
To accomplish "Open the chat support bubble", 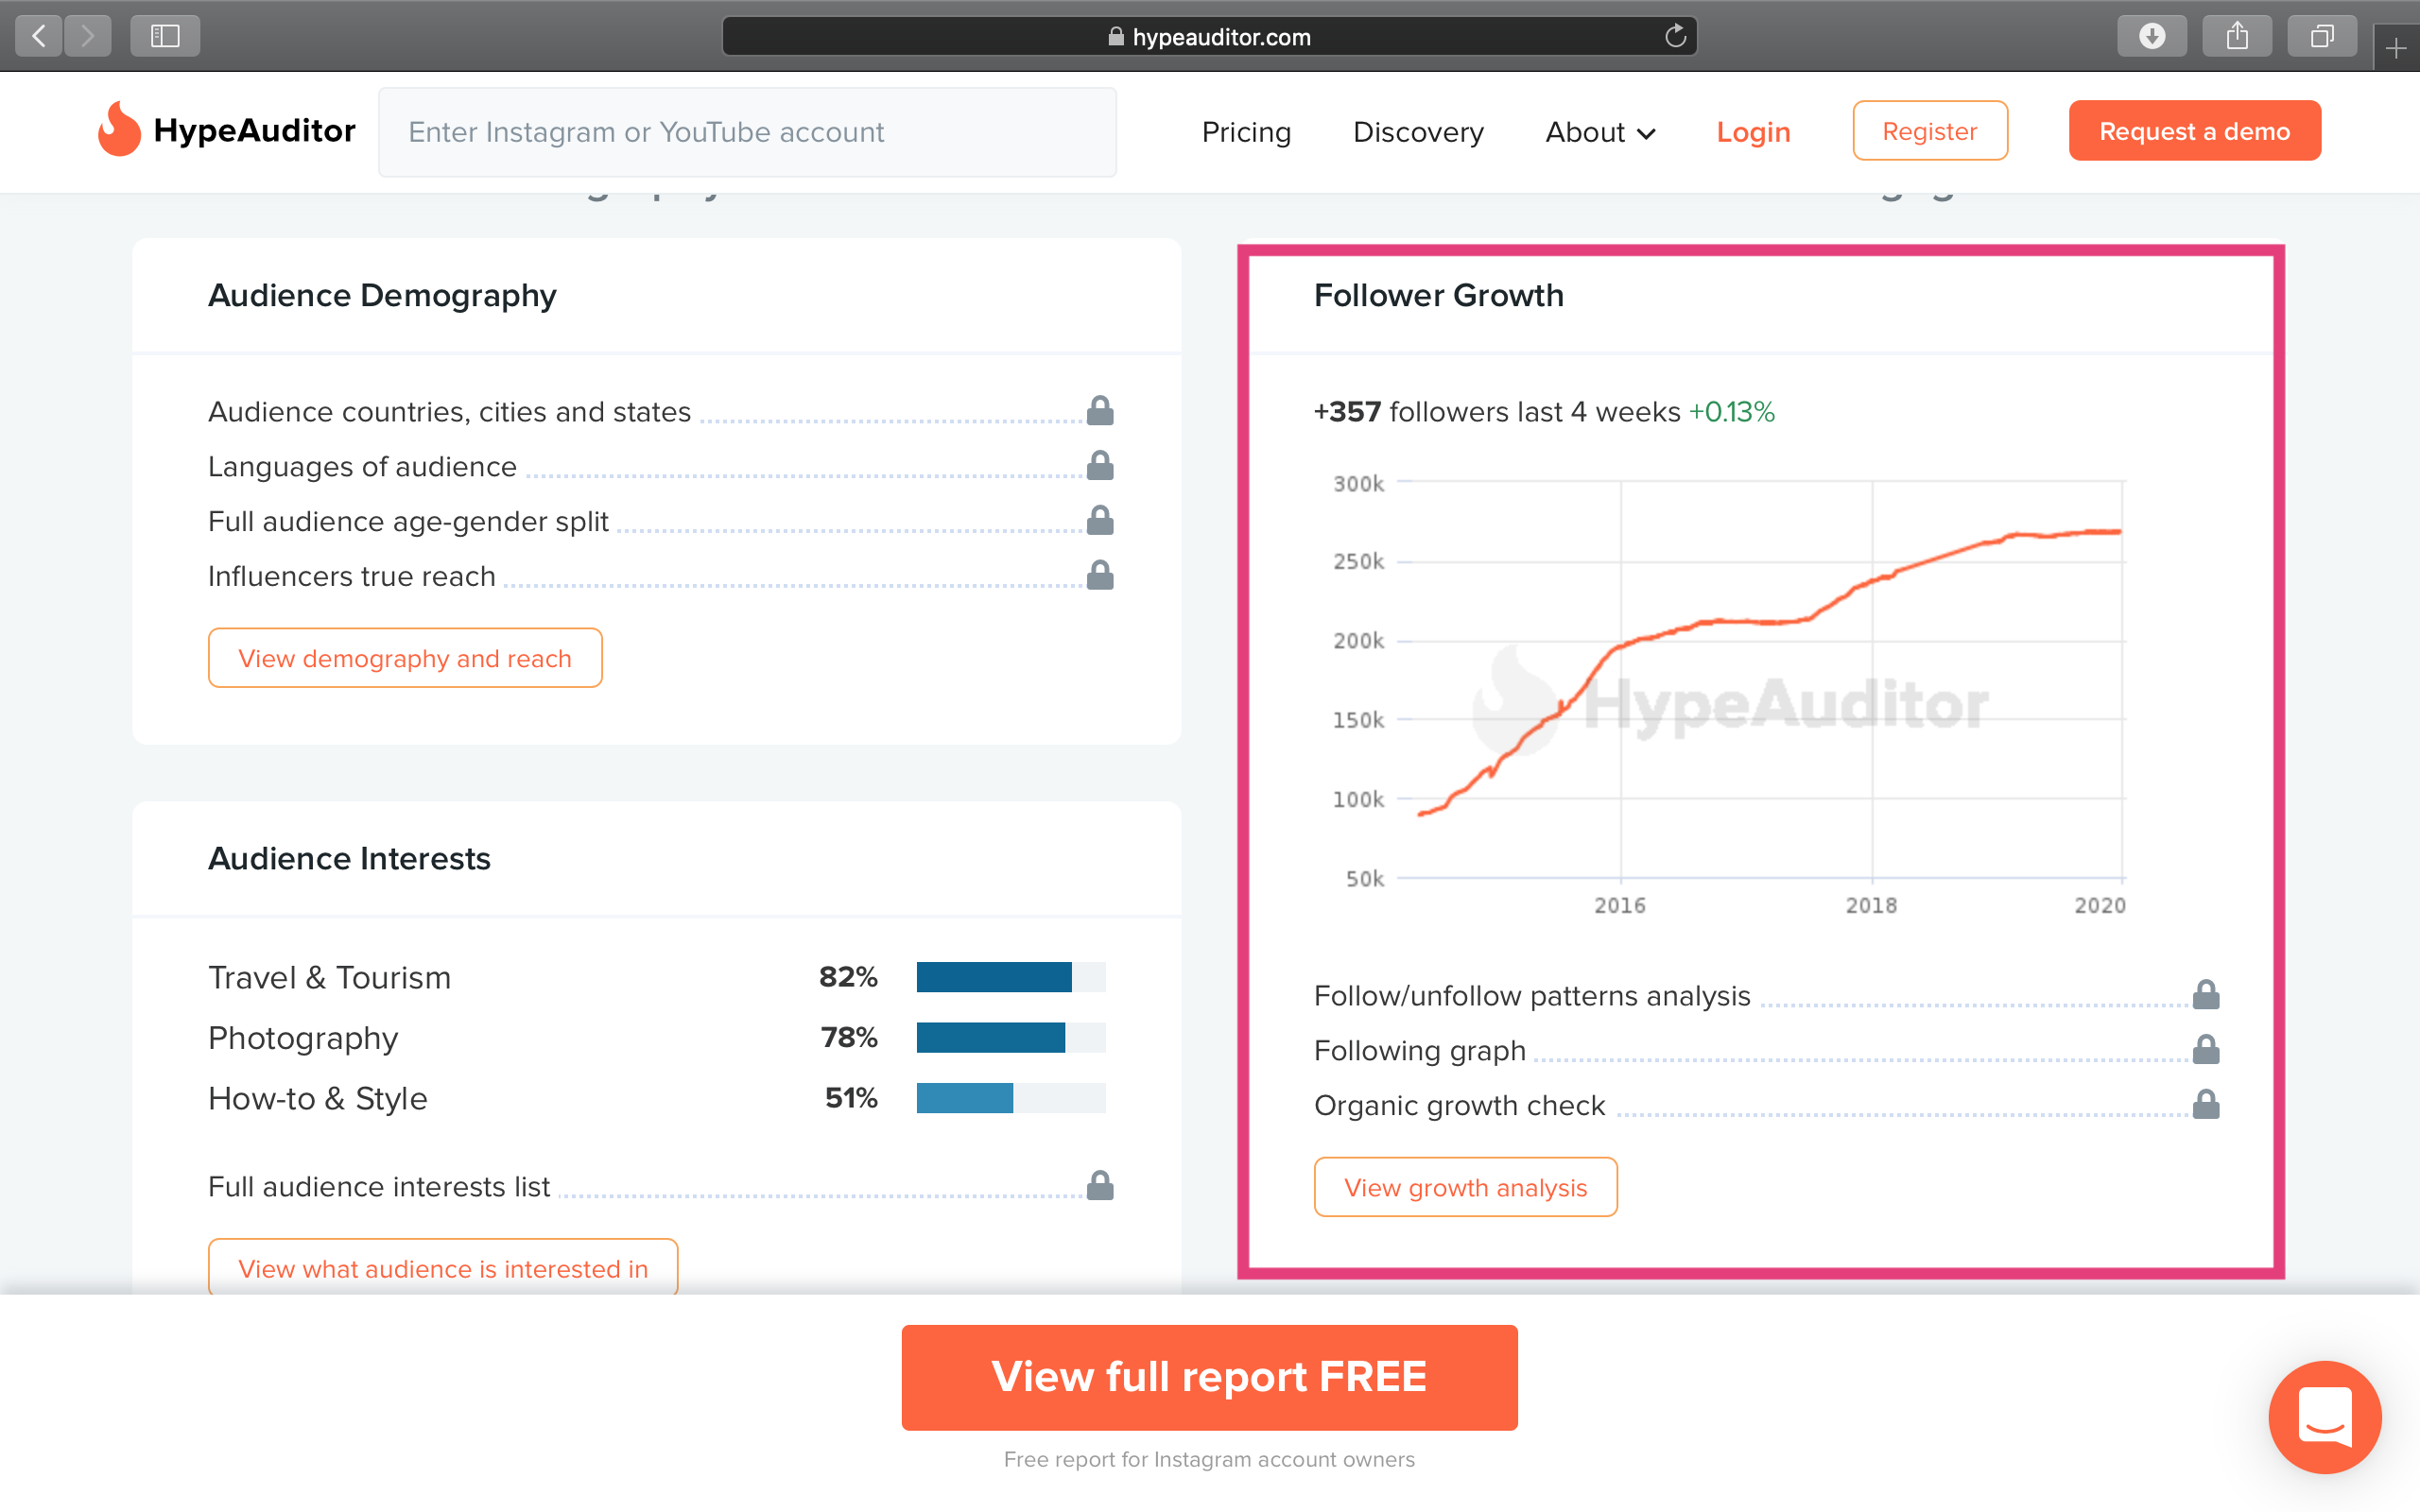I will [2325, 1417].
